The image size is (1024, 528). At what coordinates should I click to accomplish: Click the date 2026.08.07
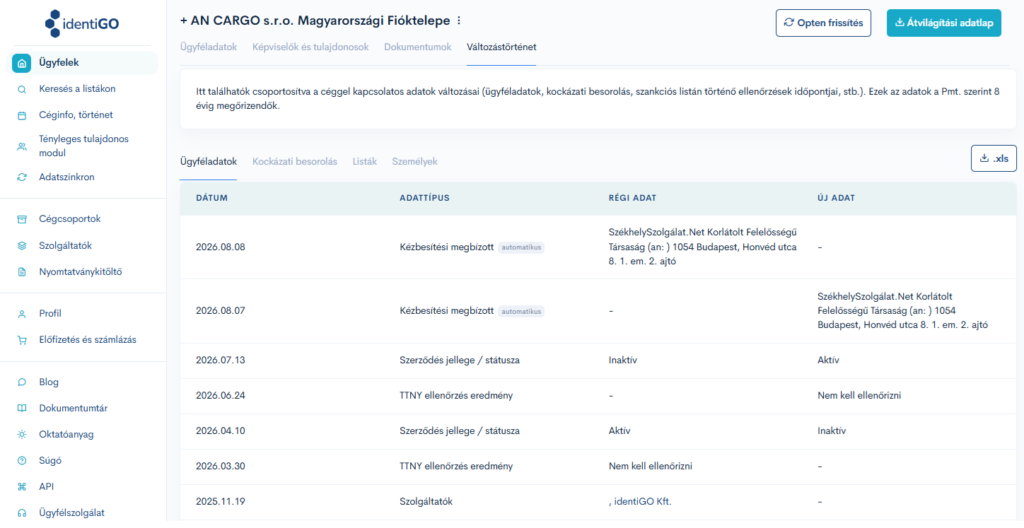click(221, 311)
